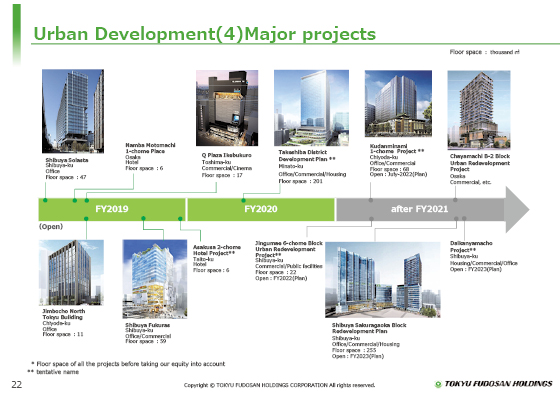Click the Takeshiba District Development rendering
The image size is (560, 396).
coord(311,107)
